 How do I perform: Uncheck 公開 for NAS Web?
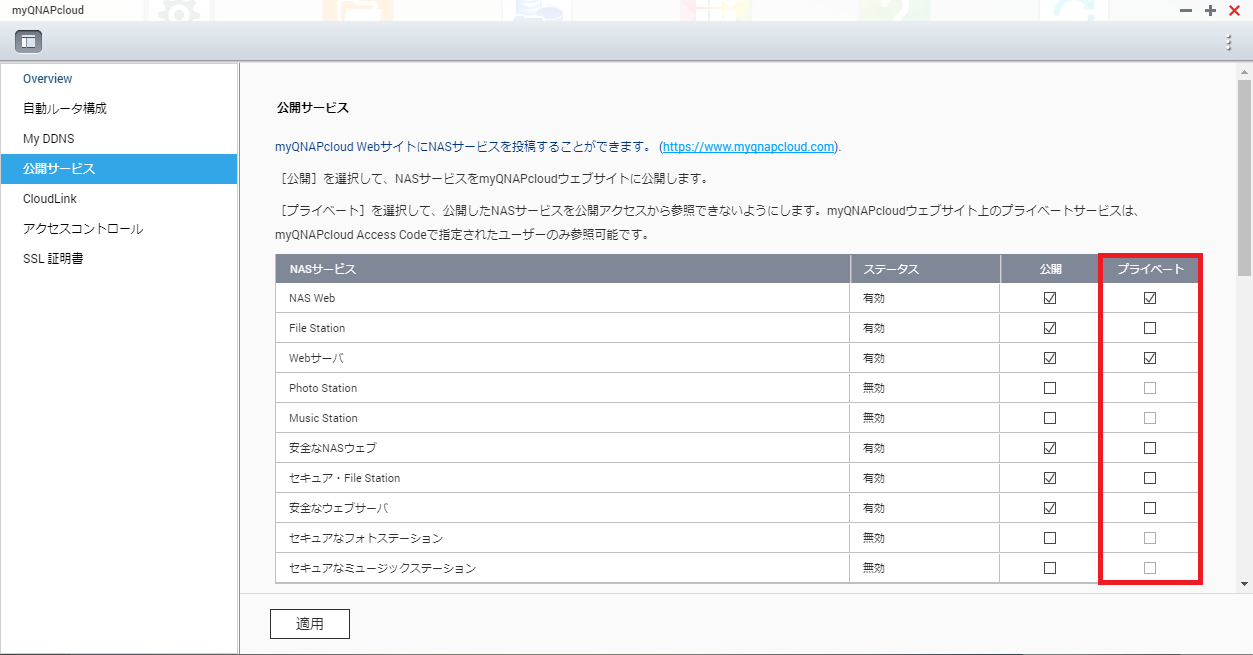[x=1050, y=298]
